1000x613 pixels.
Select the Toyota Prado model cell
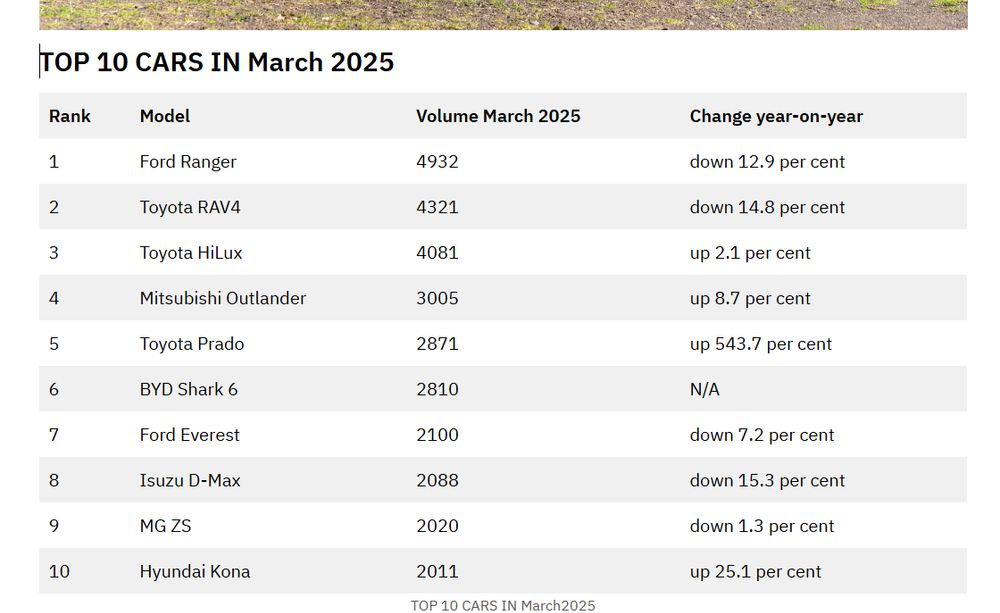point(192,344)
